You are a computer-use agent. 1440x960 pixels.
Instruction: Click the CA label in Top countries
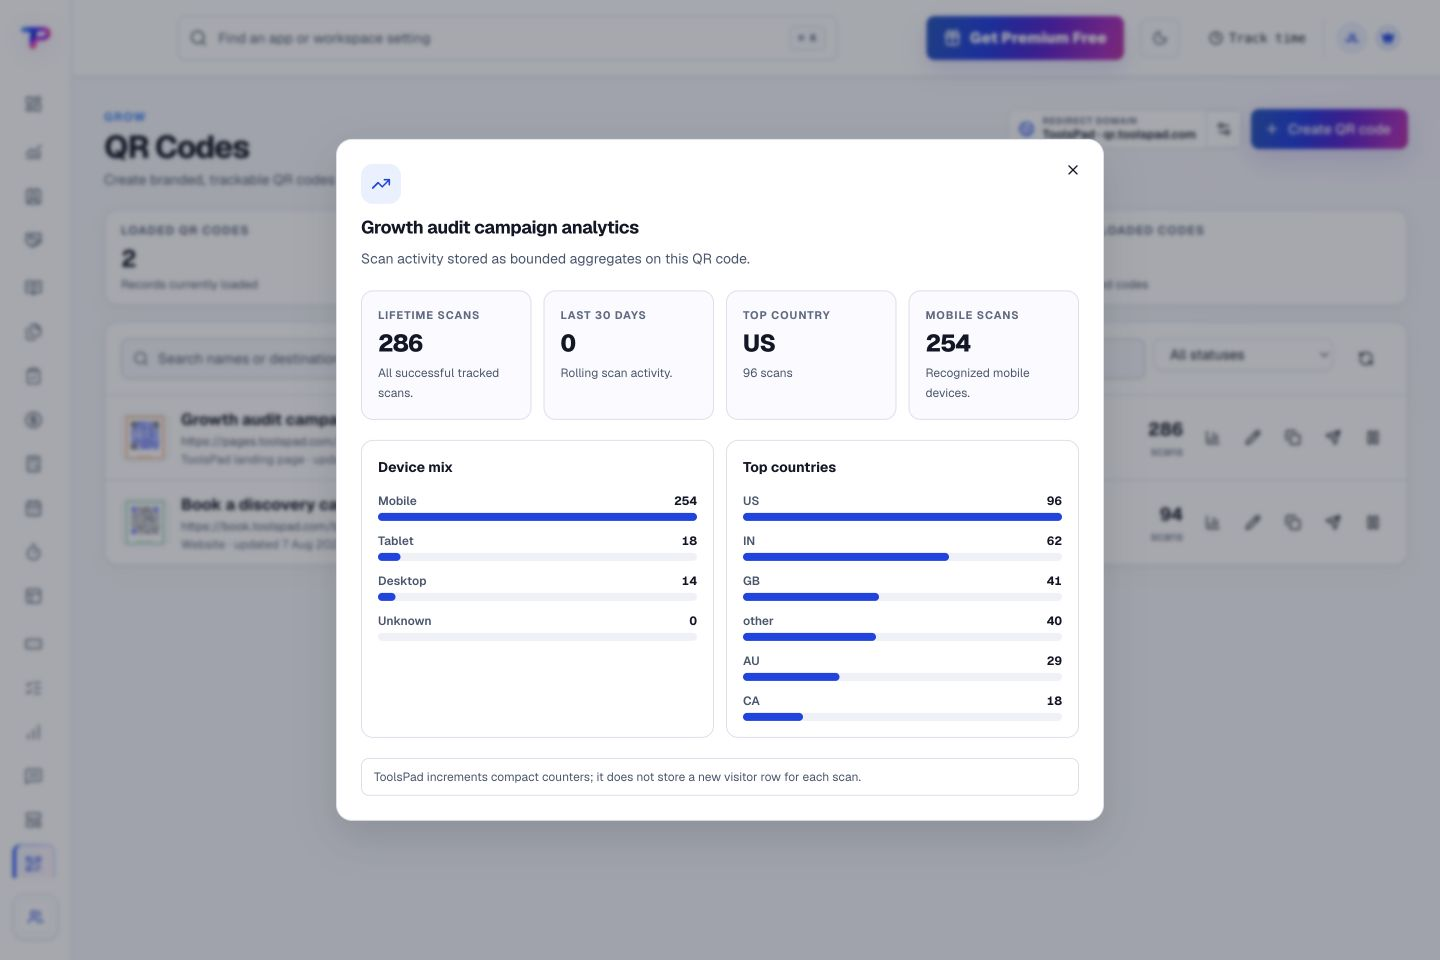pyautogui.click(x=751, y=701)
